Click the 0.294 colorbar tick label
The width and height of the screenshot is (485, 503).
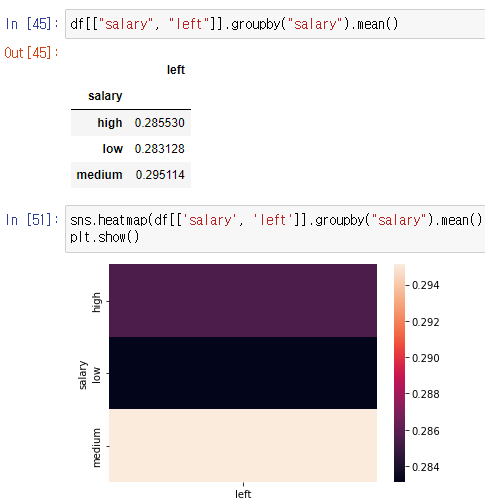click(425, 285)
